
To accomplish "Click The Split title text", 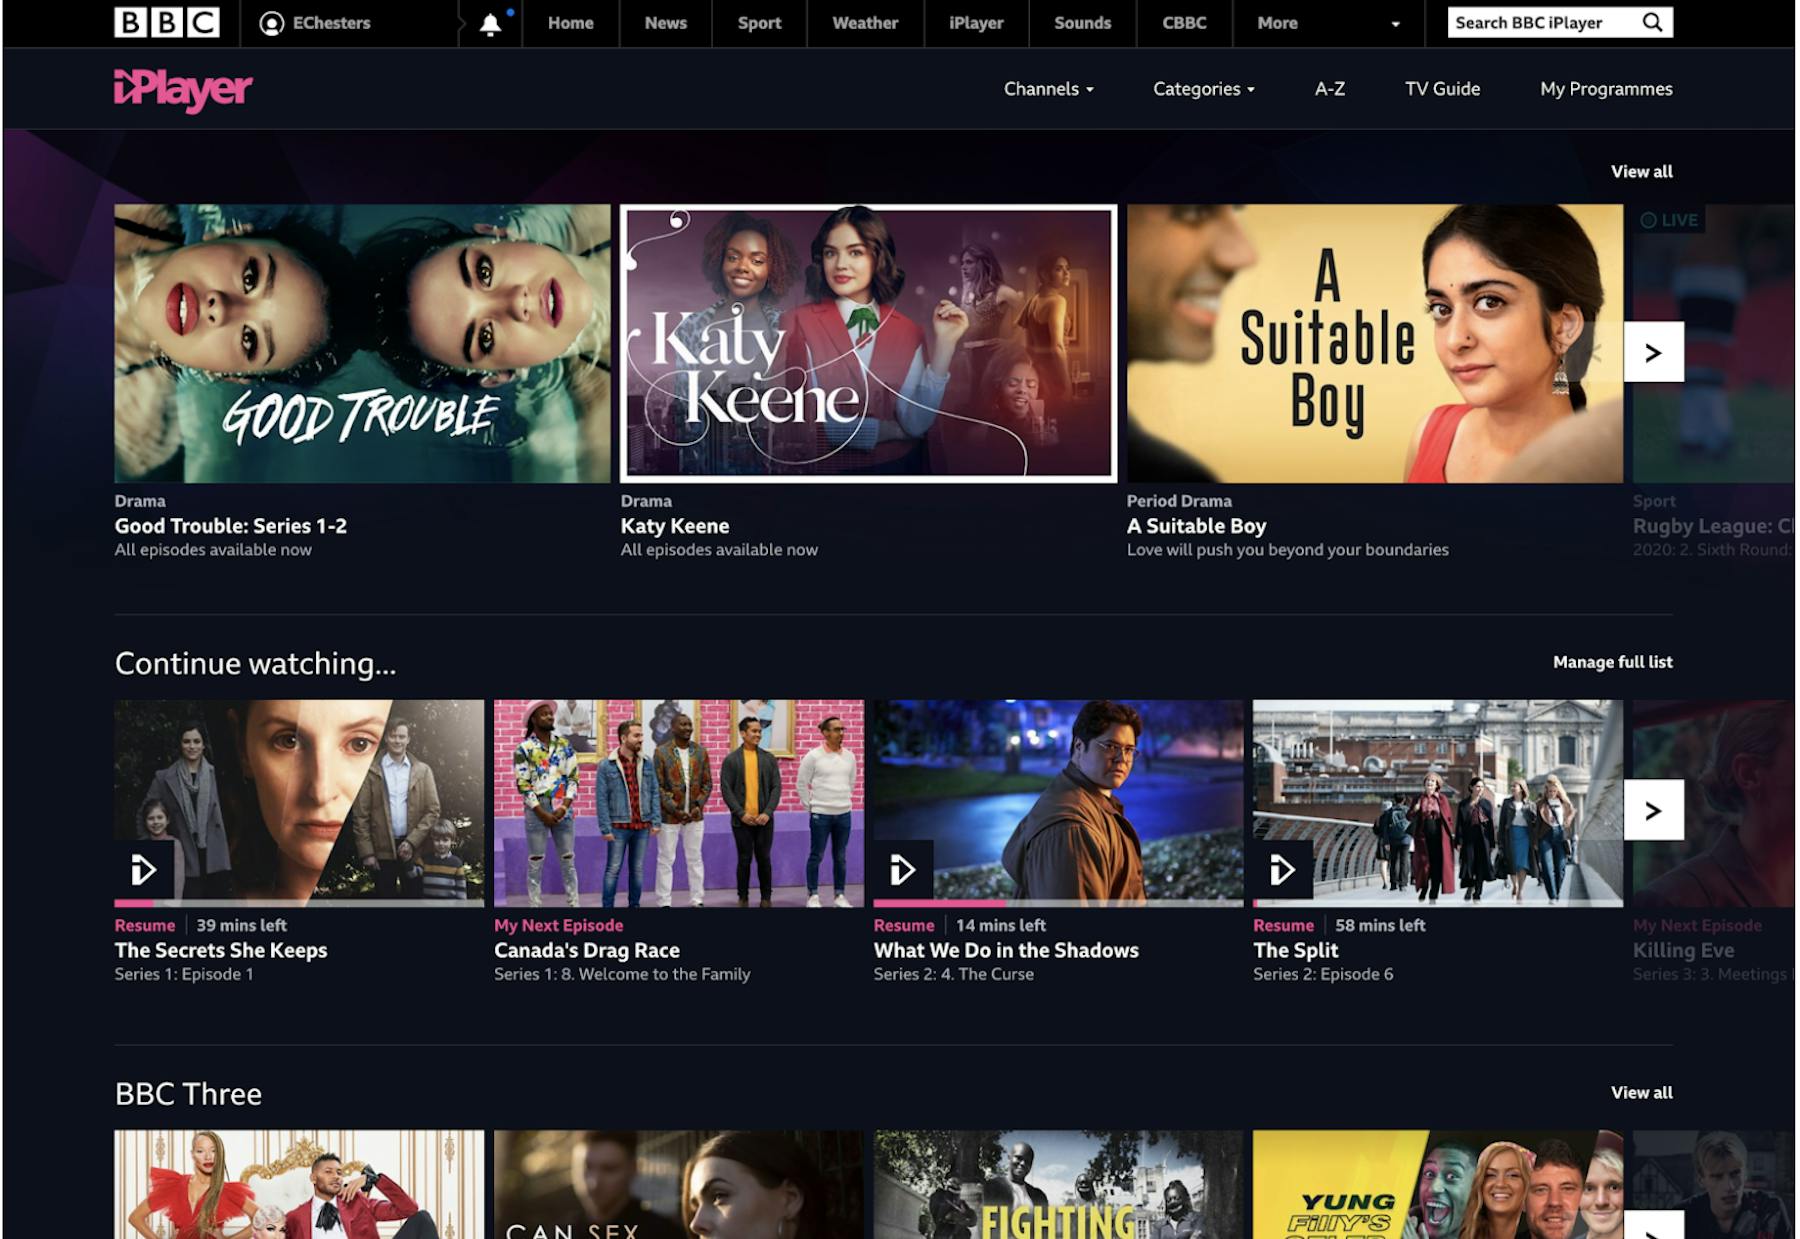I will pos(1296,950).
